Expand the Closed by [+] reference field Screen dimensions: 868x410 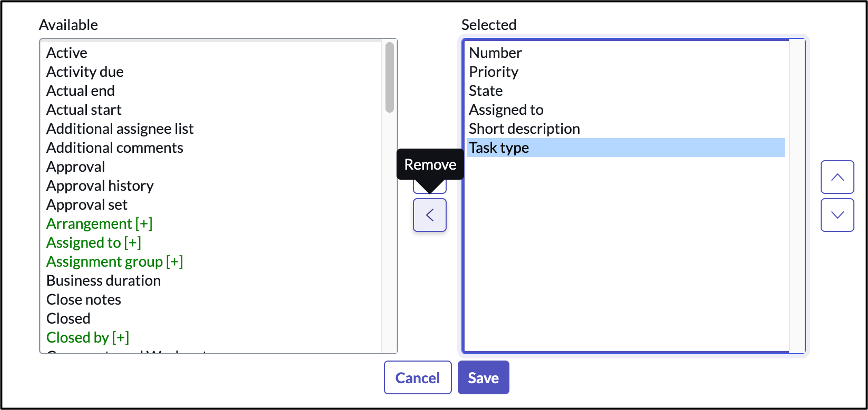[x=87, y=338]
